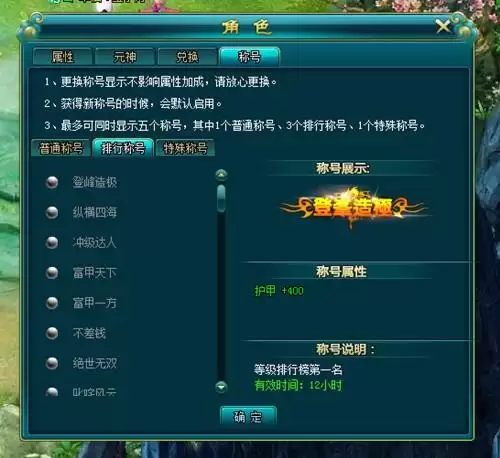Click the scroll down arrow of title list
The height and width of the screenshot is (458, 500).
point(221,386)
